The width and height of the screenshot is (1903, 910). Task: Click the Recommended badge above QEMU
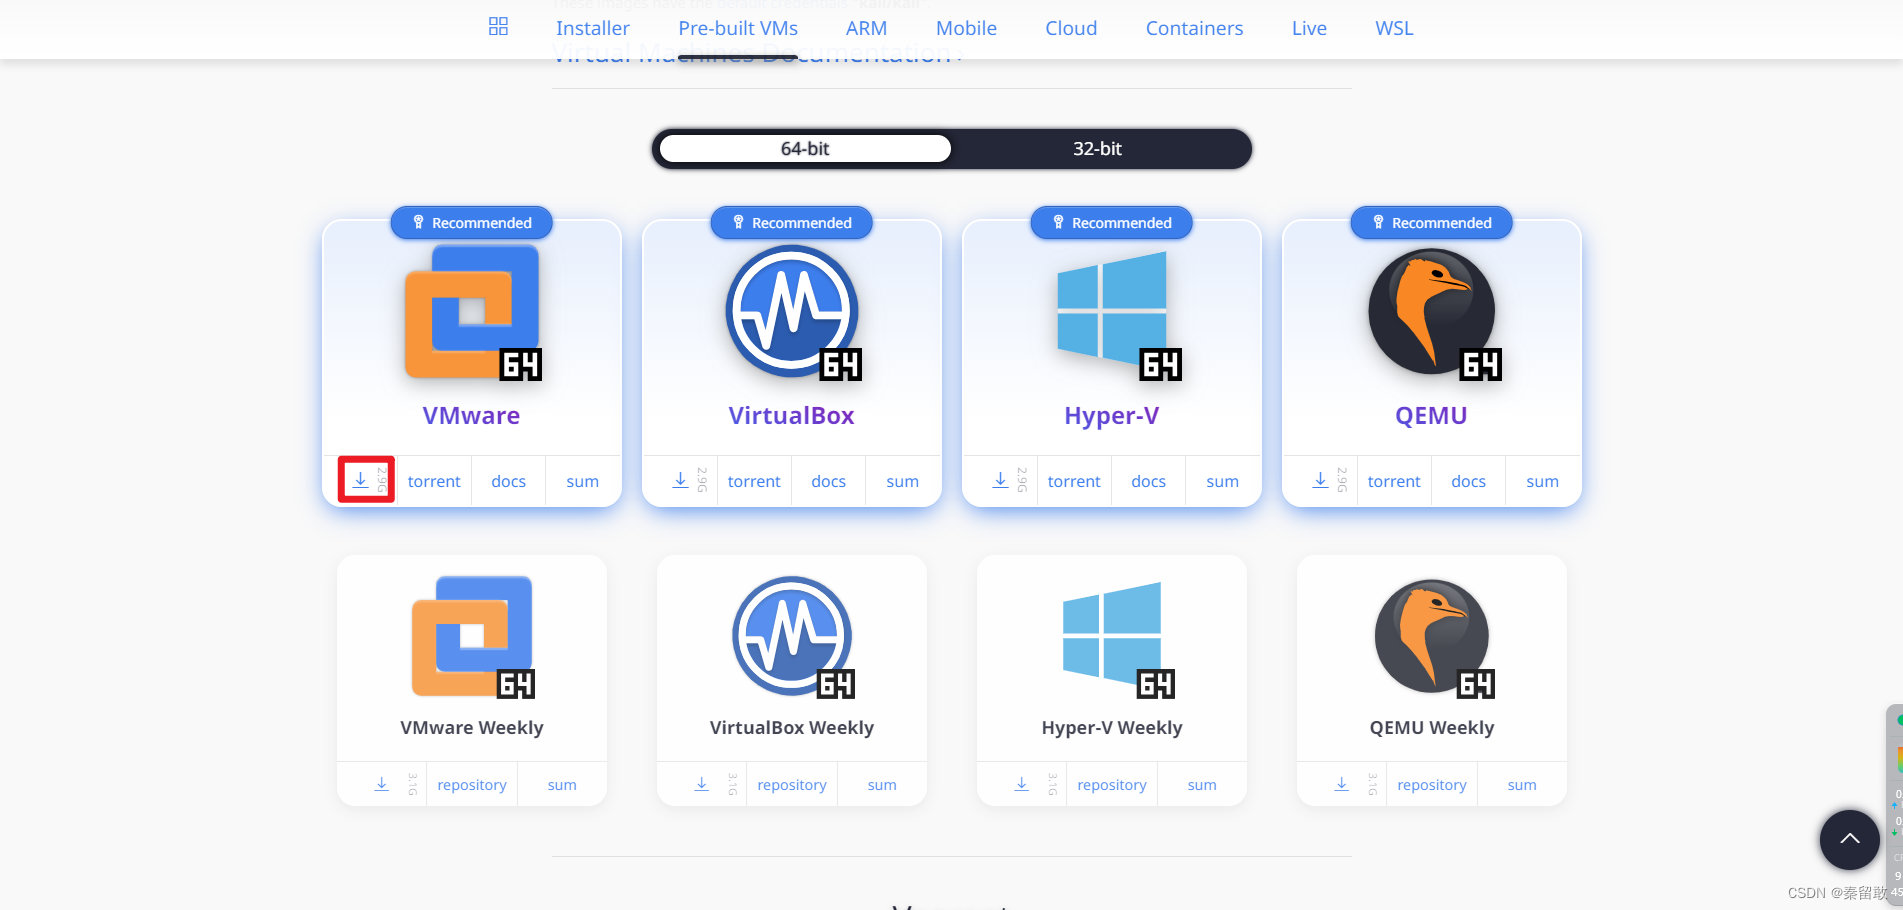click(1431, 222)
